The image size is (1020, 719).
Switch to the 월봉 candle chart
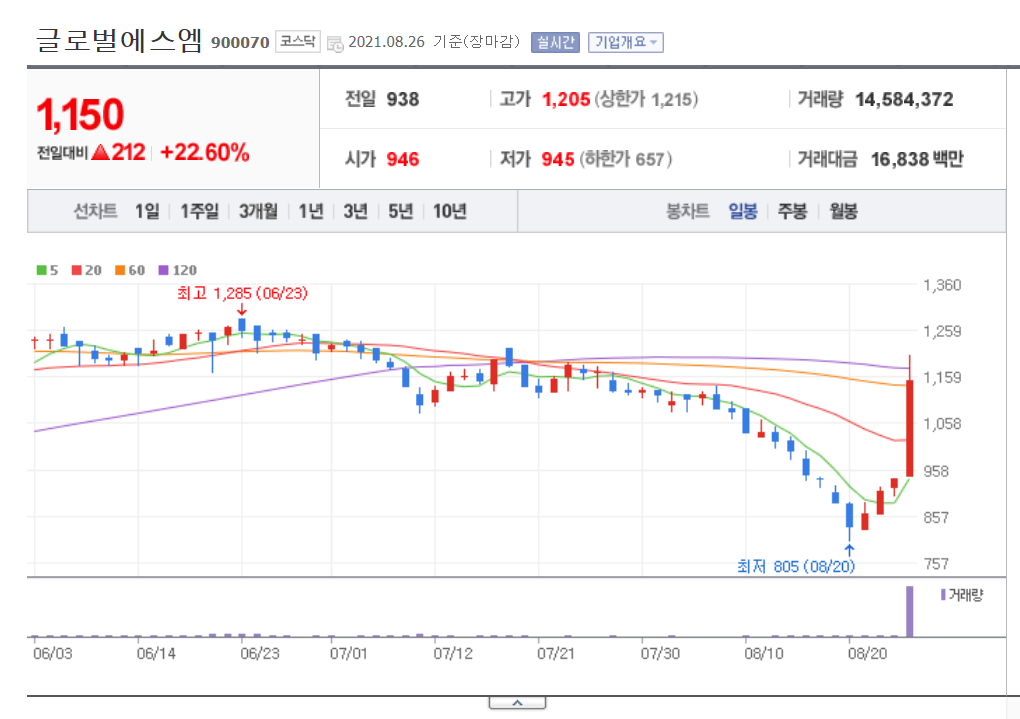click(x=843, y=211)
